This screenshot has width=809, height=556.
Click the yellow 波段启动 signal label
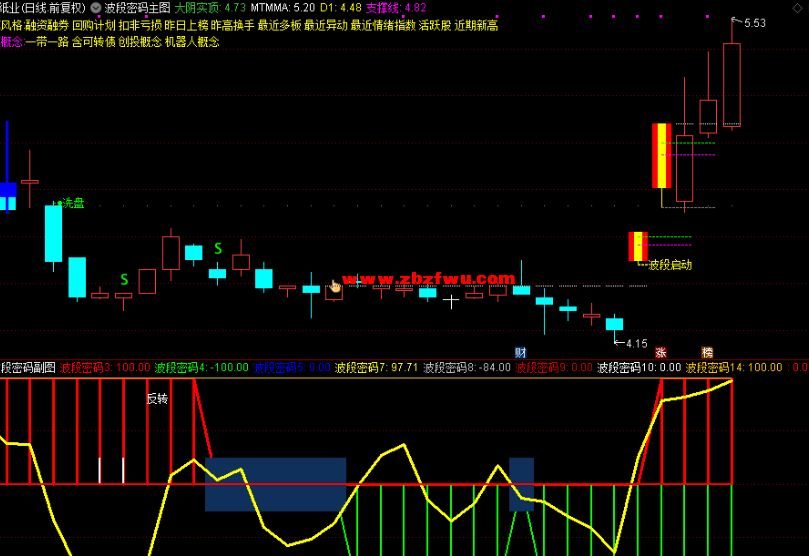670,265
